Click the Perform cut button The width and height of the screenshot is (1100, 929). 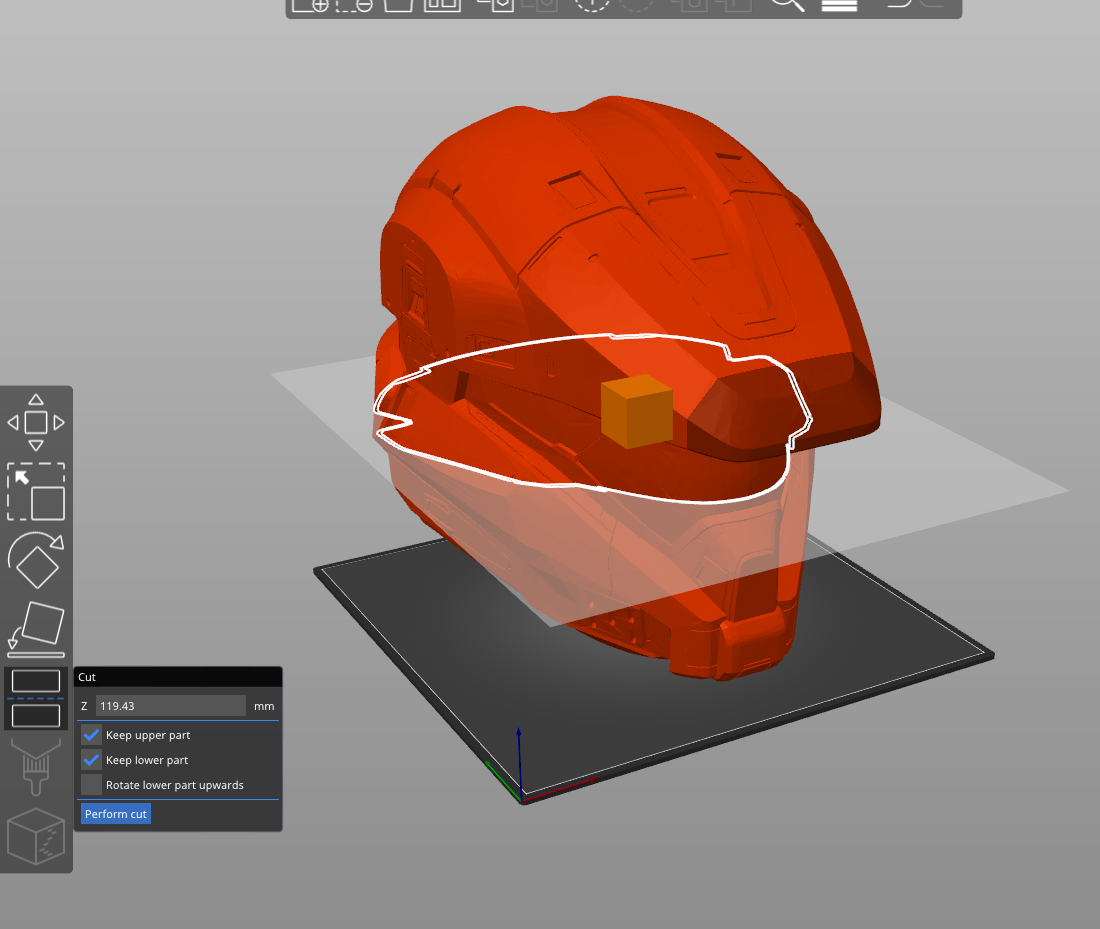(x=116, y=814)
